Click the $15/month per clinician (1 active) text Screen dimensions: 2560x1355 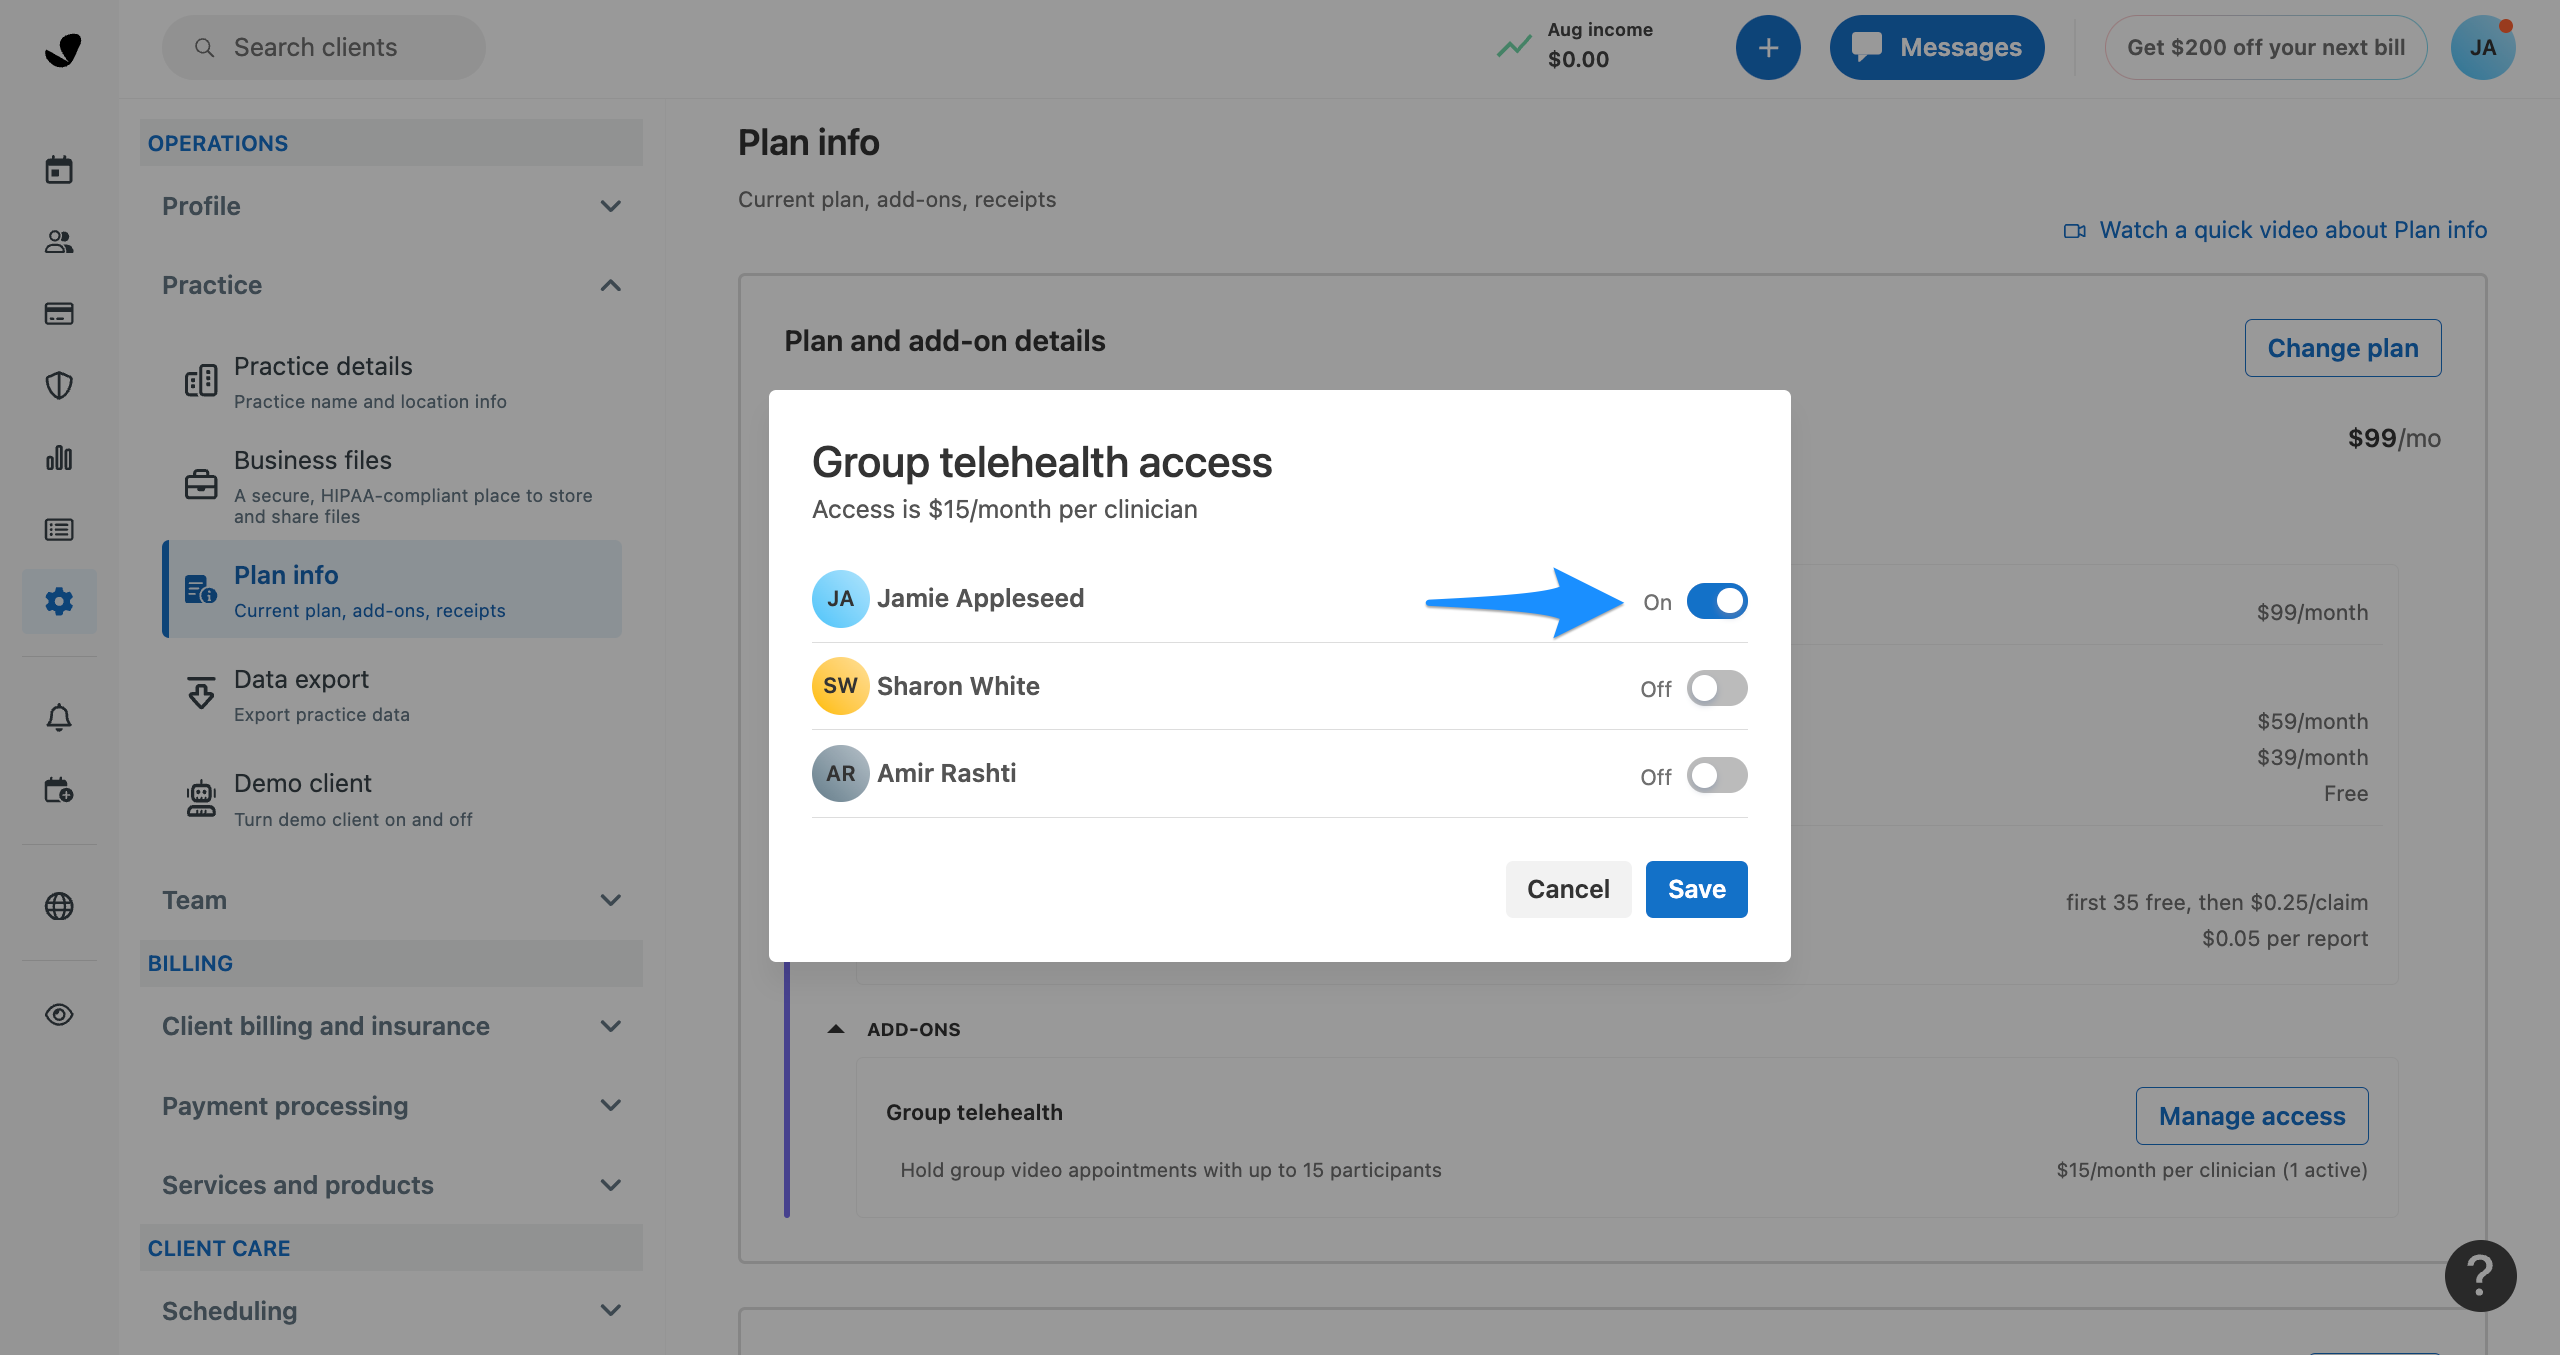point(2212,1170)
